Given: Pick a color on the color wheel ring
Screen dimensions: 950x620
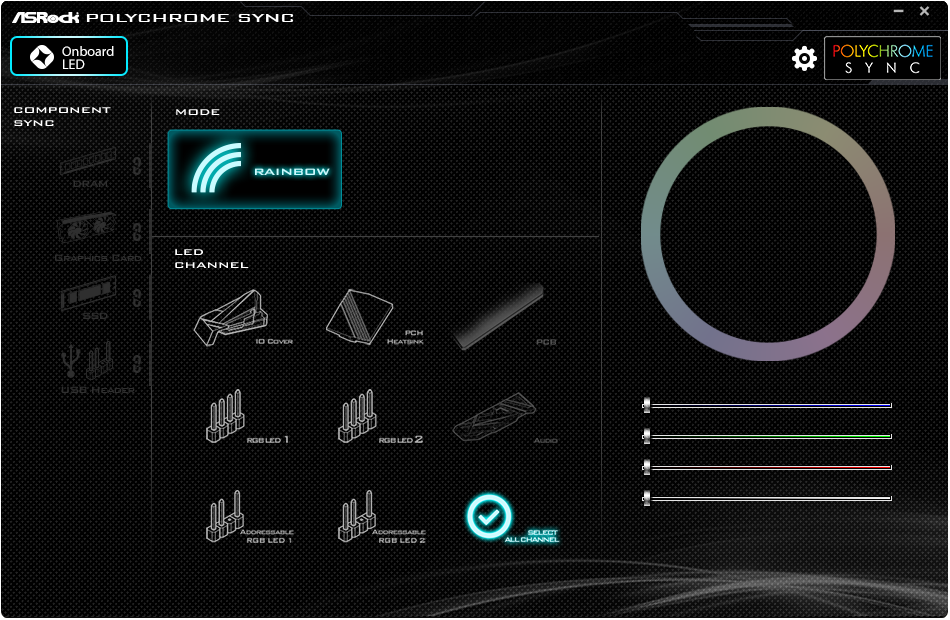Looking at the screenshot, I should [x=768, y=117].
